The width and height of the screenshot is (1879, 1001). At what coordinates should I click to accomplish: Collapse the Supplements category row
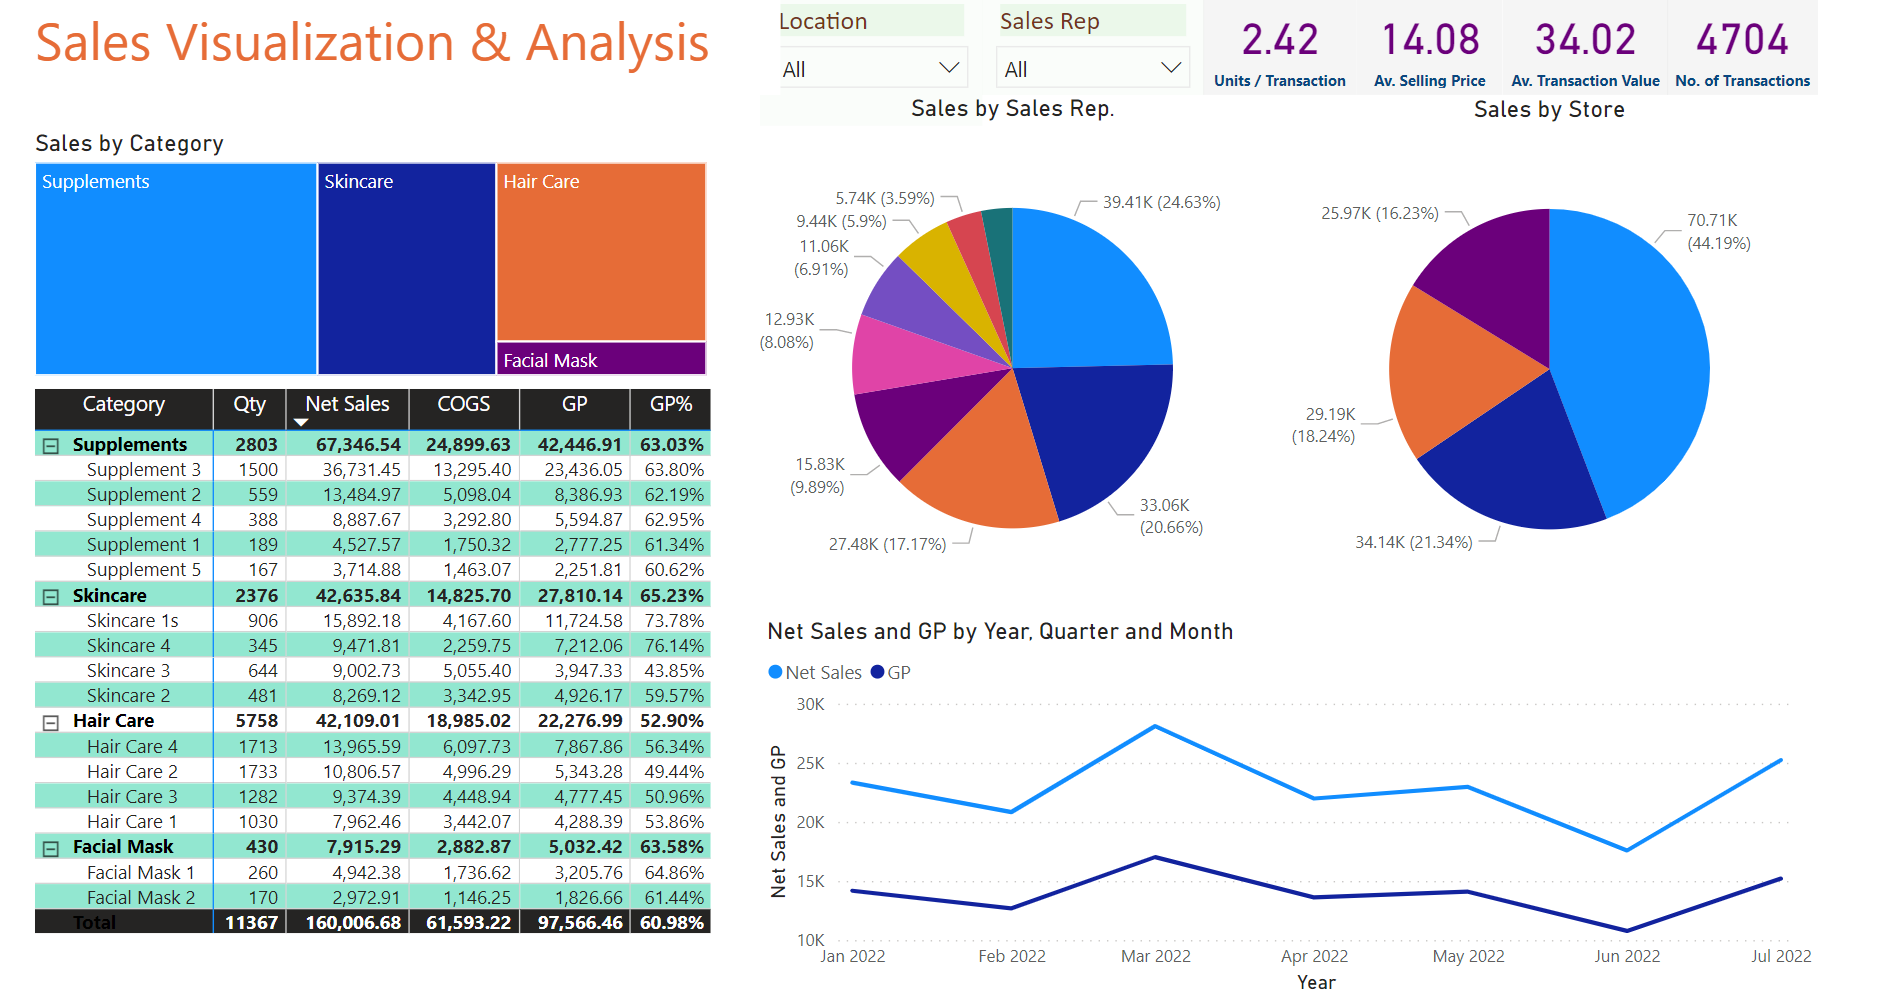51,443
